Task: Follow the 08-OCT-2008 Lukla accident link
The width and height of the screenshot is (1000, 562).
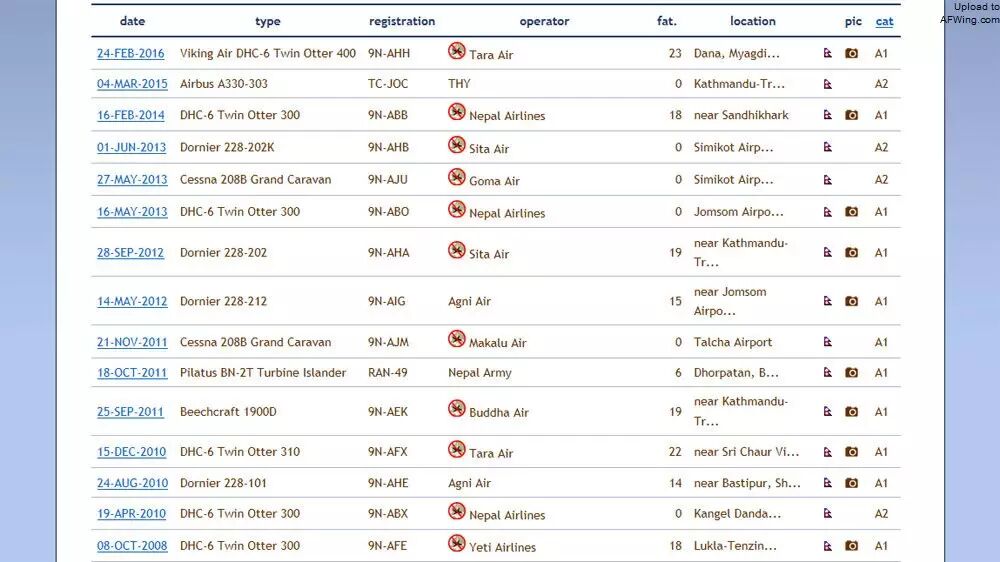Action: (132, 546)
